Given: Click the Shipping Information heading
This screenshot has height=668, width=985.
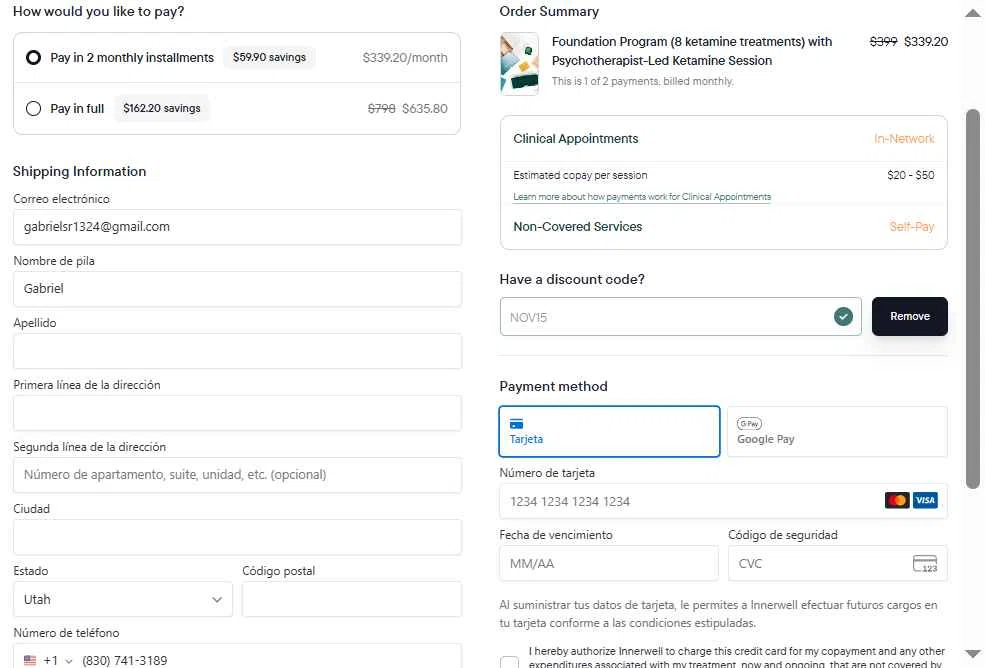Looking at the screenshot, I should point(80,172).
